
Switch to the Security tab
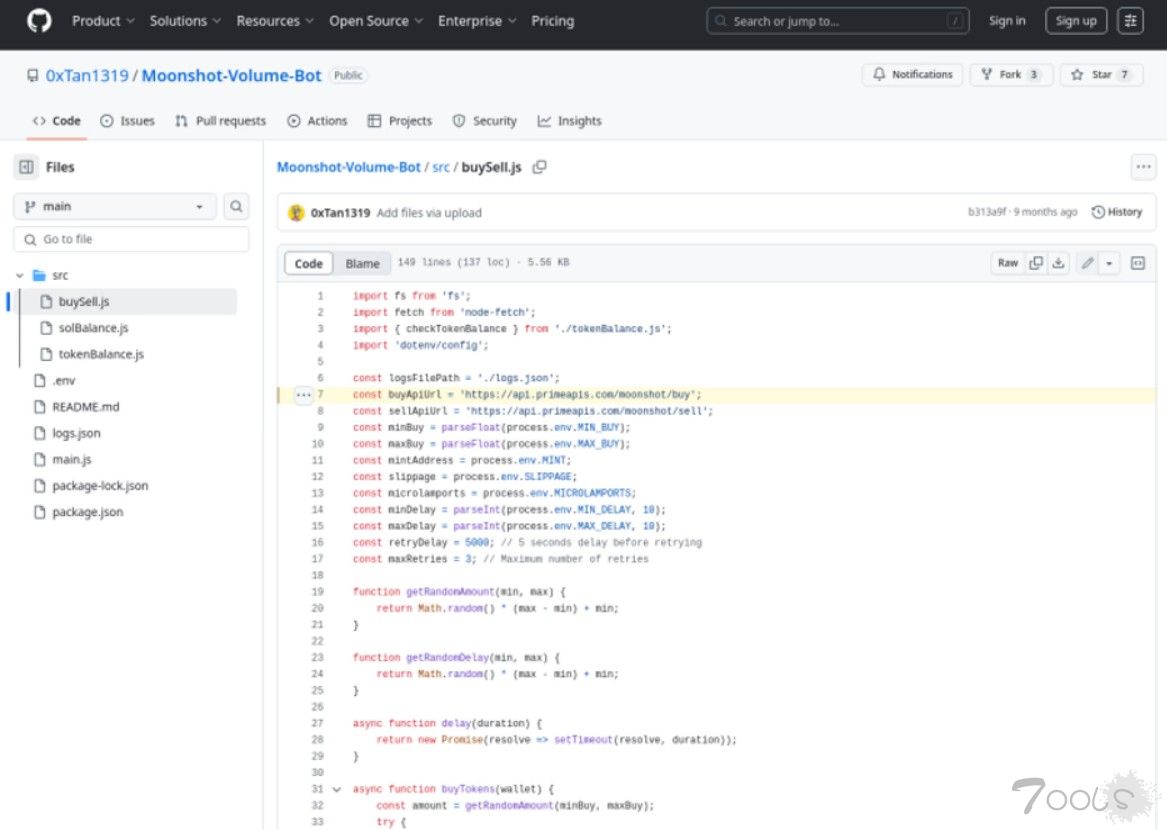pos(485,121)
